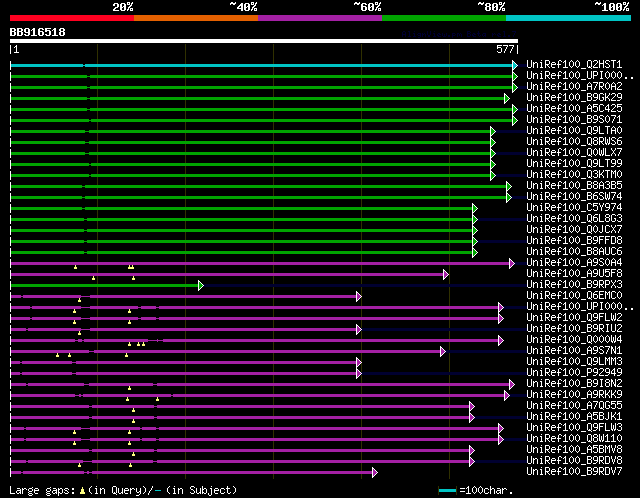Click the arrowhead ending the Q6EMC0 alignment
Viewport: 640px width, 498px height.
(x=358, y=297)
